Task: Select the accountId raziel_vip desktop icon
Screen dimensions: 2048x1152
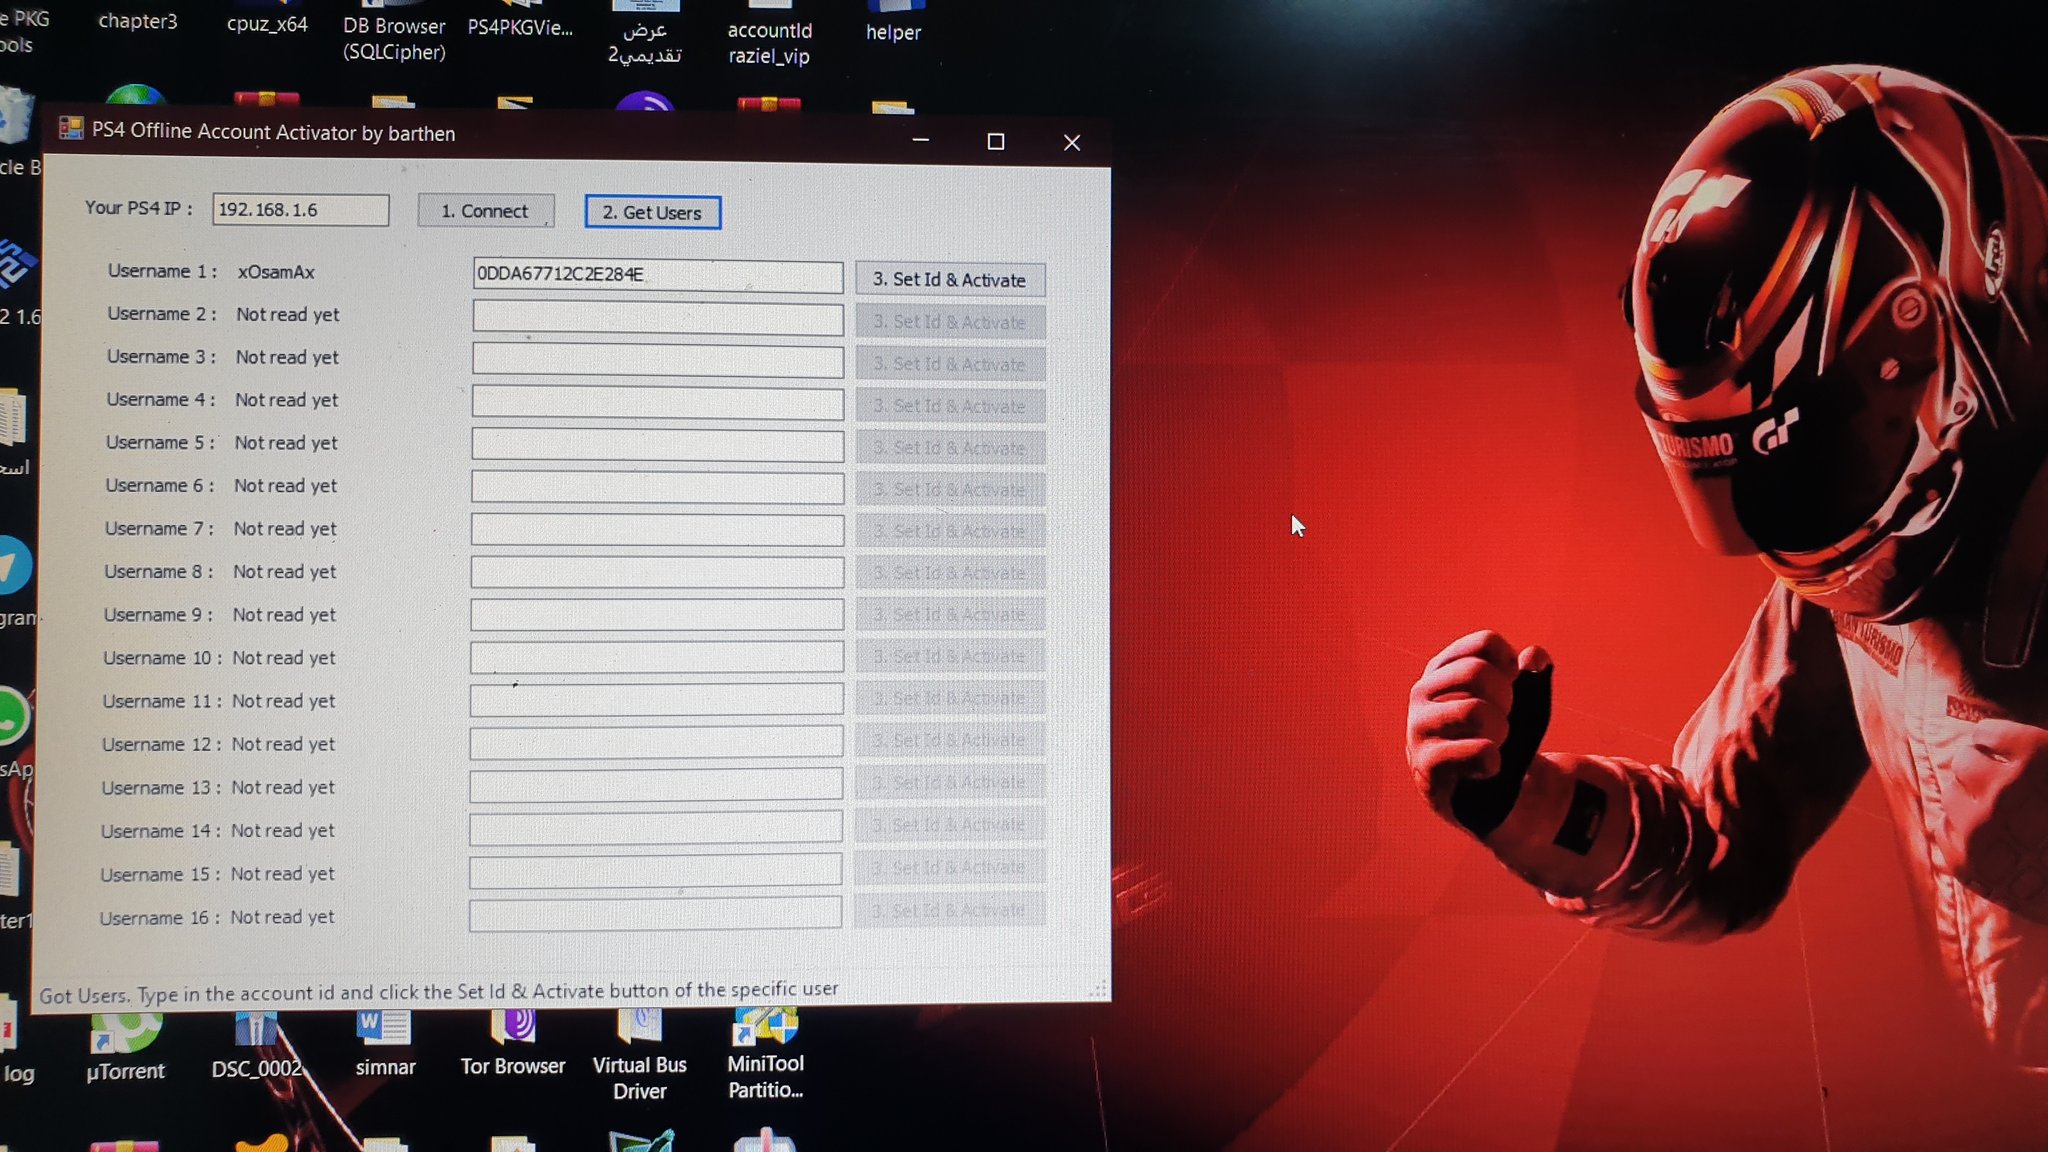Action: 770,35
